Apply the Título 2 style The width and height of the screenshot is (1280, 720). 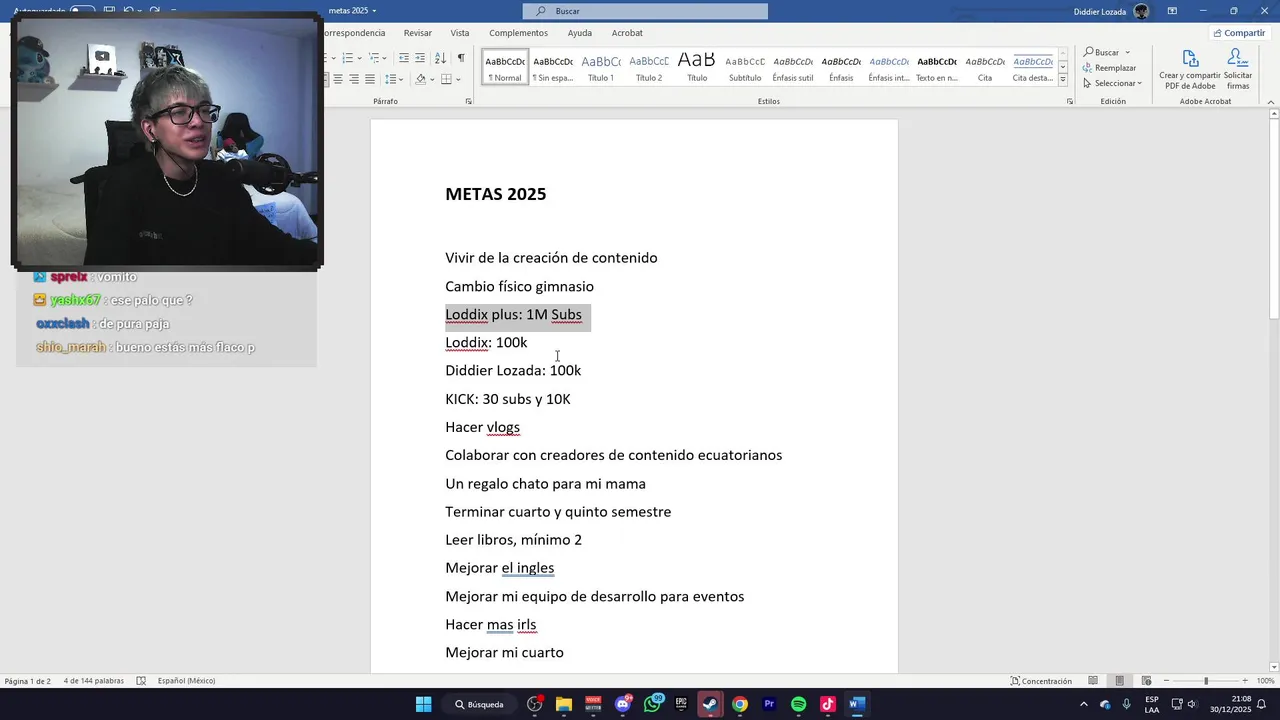tap(649, 67)
